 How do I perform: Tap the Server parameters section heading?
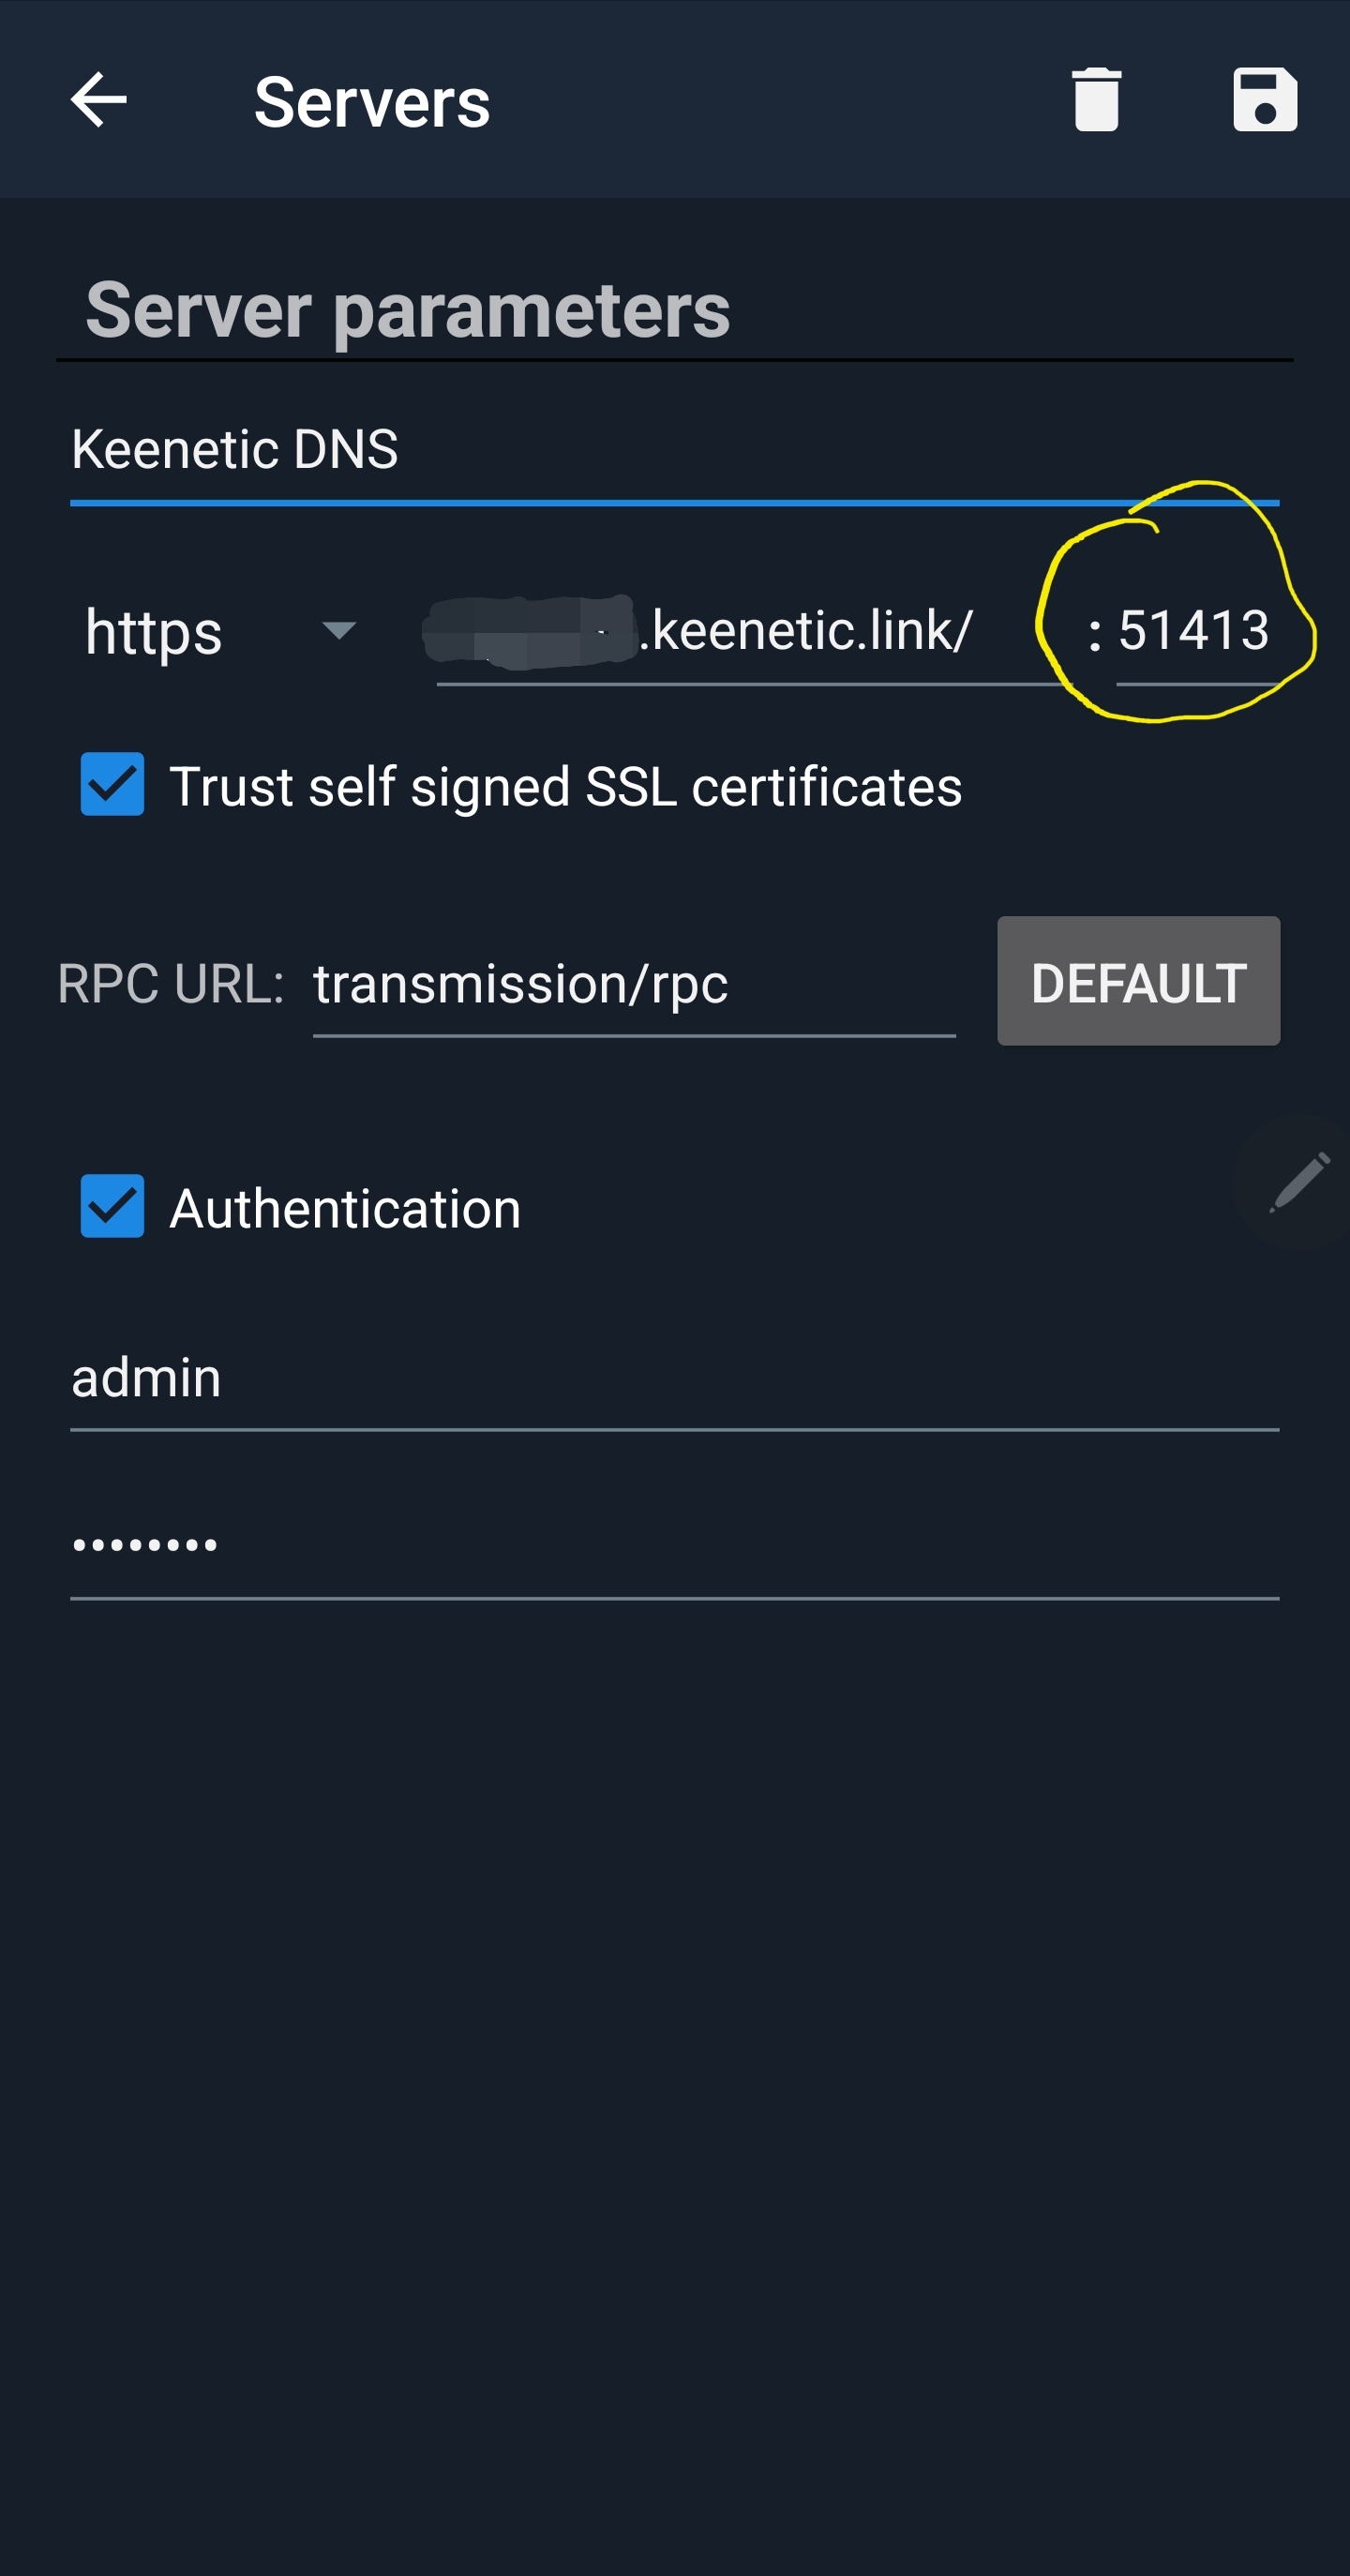(408, 311)
